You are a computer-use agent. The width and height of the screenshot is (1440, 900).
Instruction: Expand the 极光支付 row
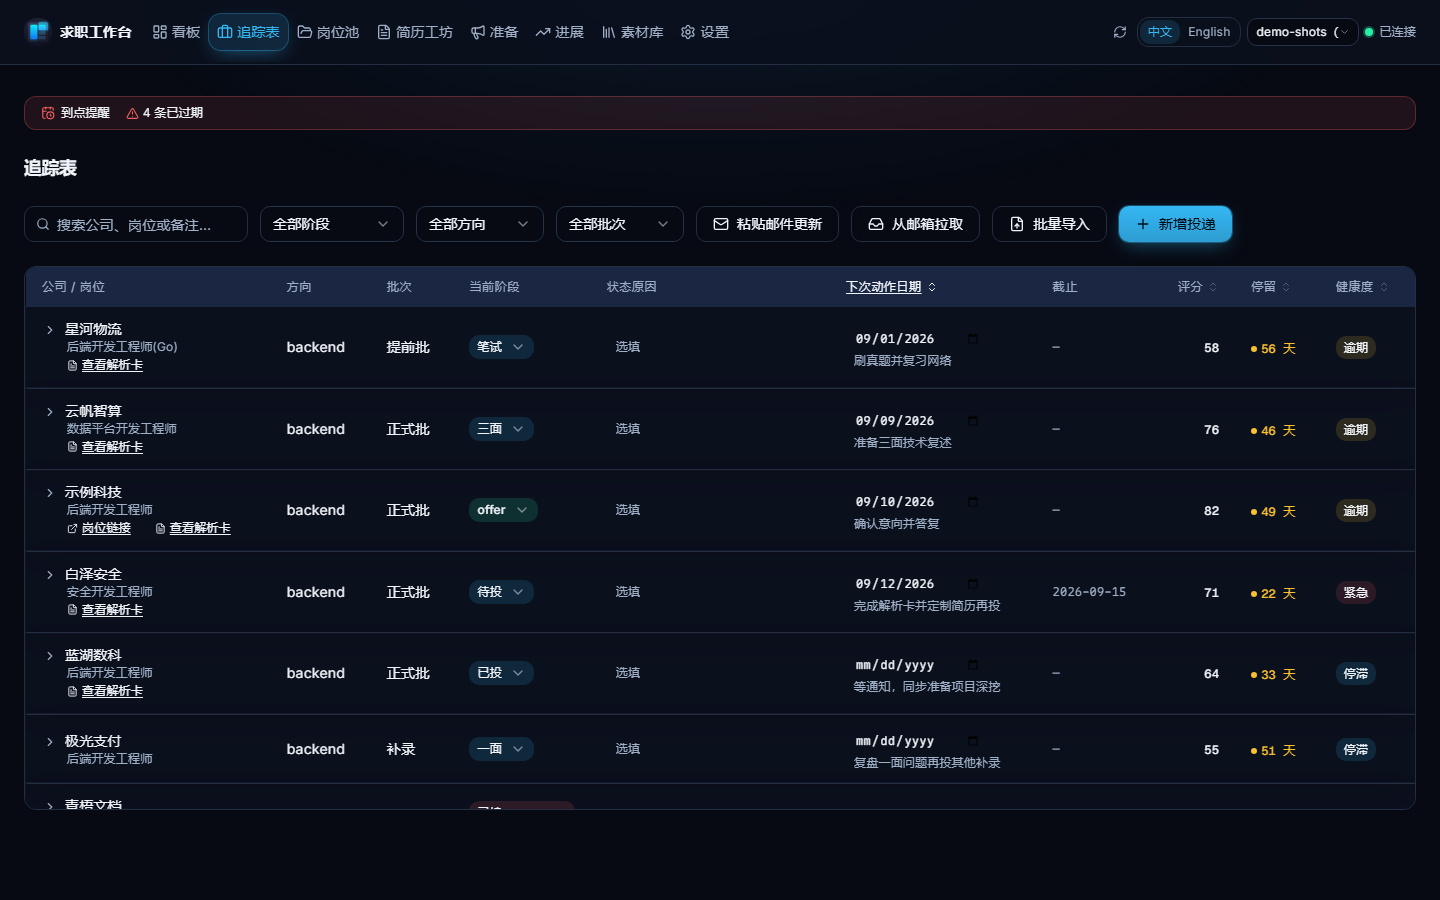(50, 742)
